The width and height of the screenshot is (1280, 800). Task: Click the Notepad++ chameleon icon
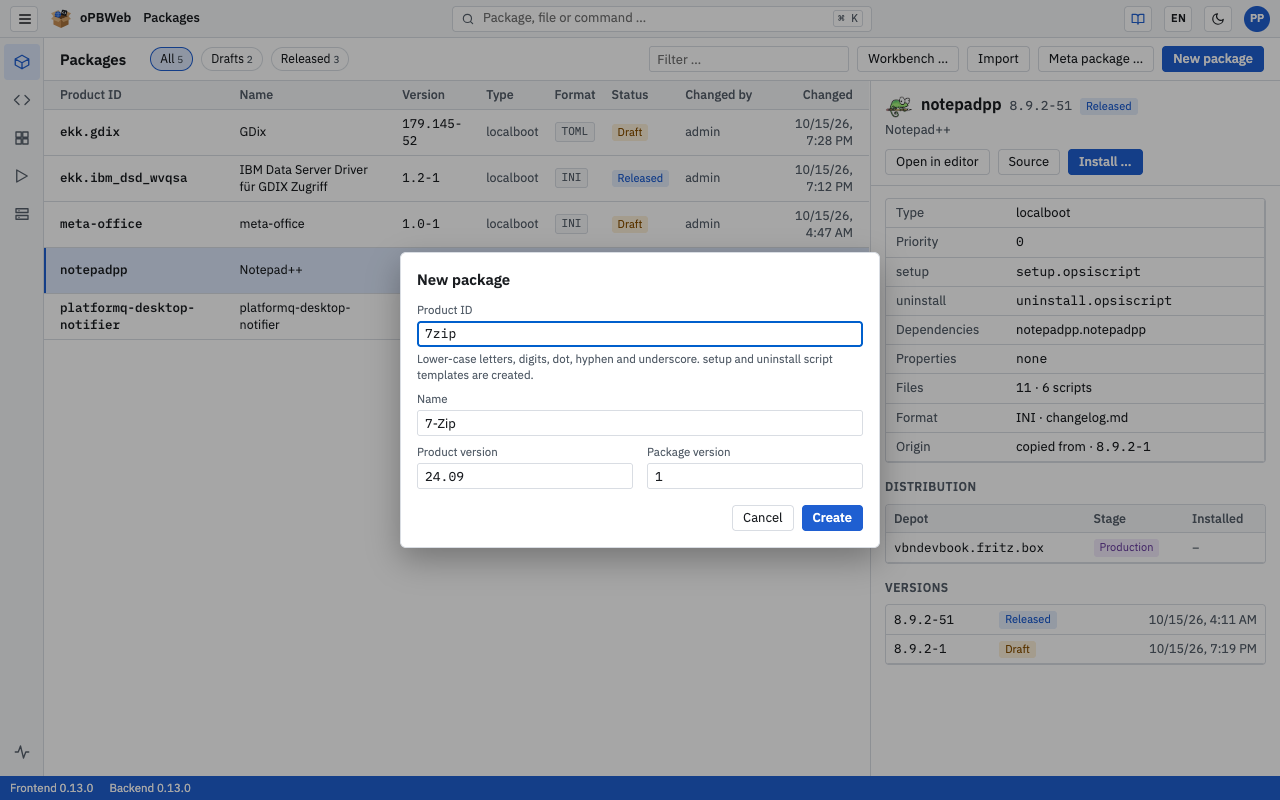point(899,106)
